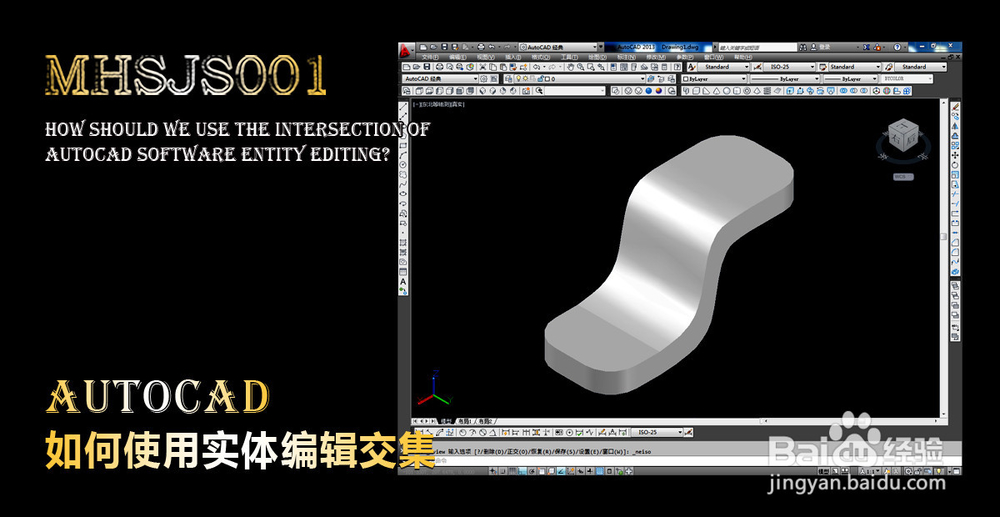Open the color control ByLayer dropdown

pyautogui.click(x=714, y=78)
